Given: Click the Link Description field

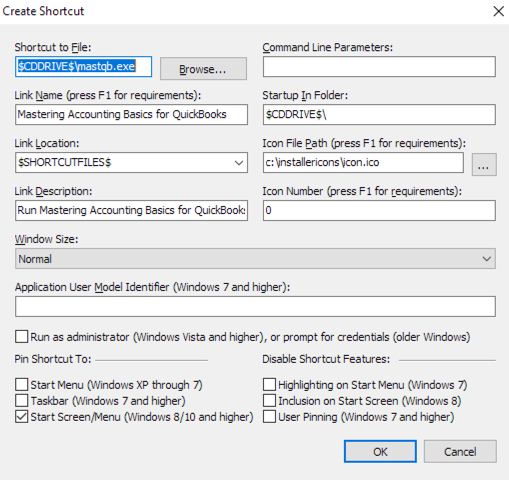Looking at the screenshot, I should 131,211.
